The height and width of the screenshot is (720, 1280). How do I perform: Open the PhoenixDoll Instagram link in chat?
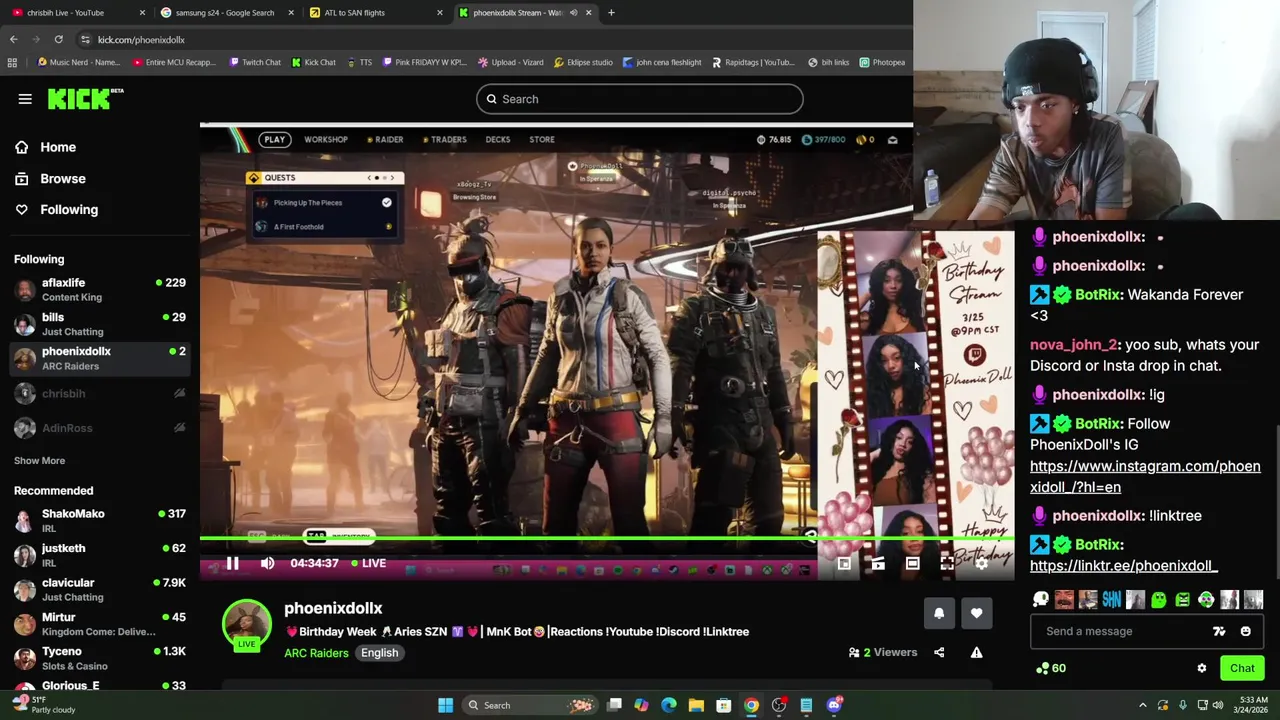1145,477
